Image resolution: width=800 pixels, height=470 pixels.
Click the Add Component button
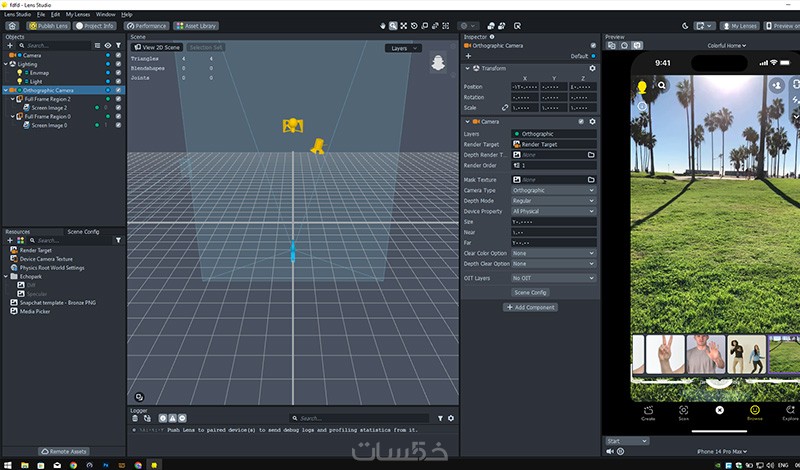click(x=531, y=307)
